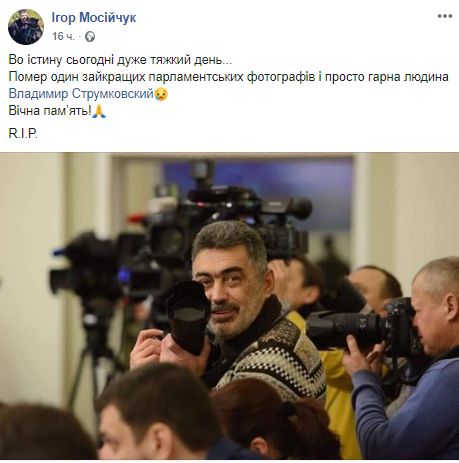
Task: Open the attached photo of press photographers
Action: click(x=229, y=306)
